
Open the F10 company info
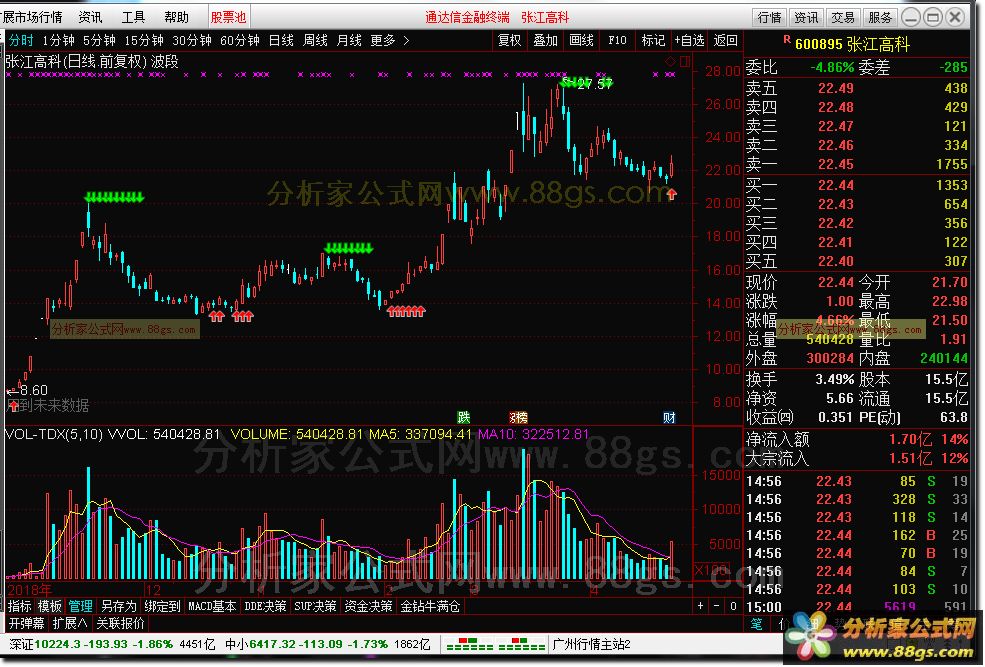[x=618, y=40]
